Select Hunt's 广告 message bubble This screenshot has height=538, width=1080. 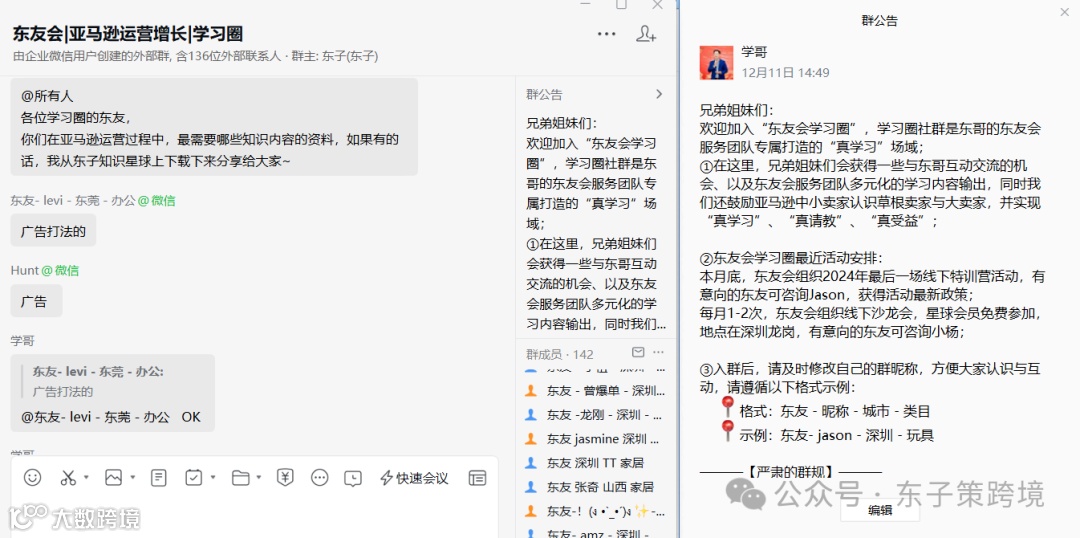click(36, 301)
